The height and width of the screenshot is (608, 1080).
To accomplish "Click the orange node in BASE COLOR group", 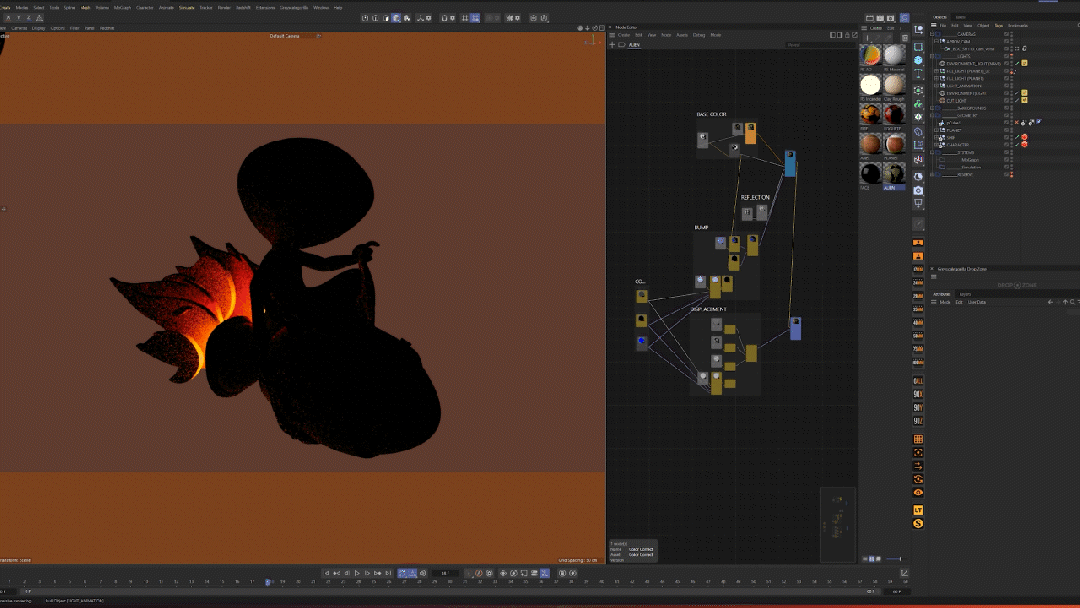I will tap(750, 134).
